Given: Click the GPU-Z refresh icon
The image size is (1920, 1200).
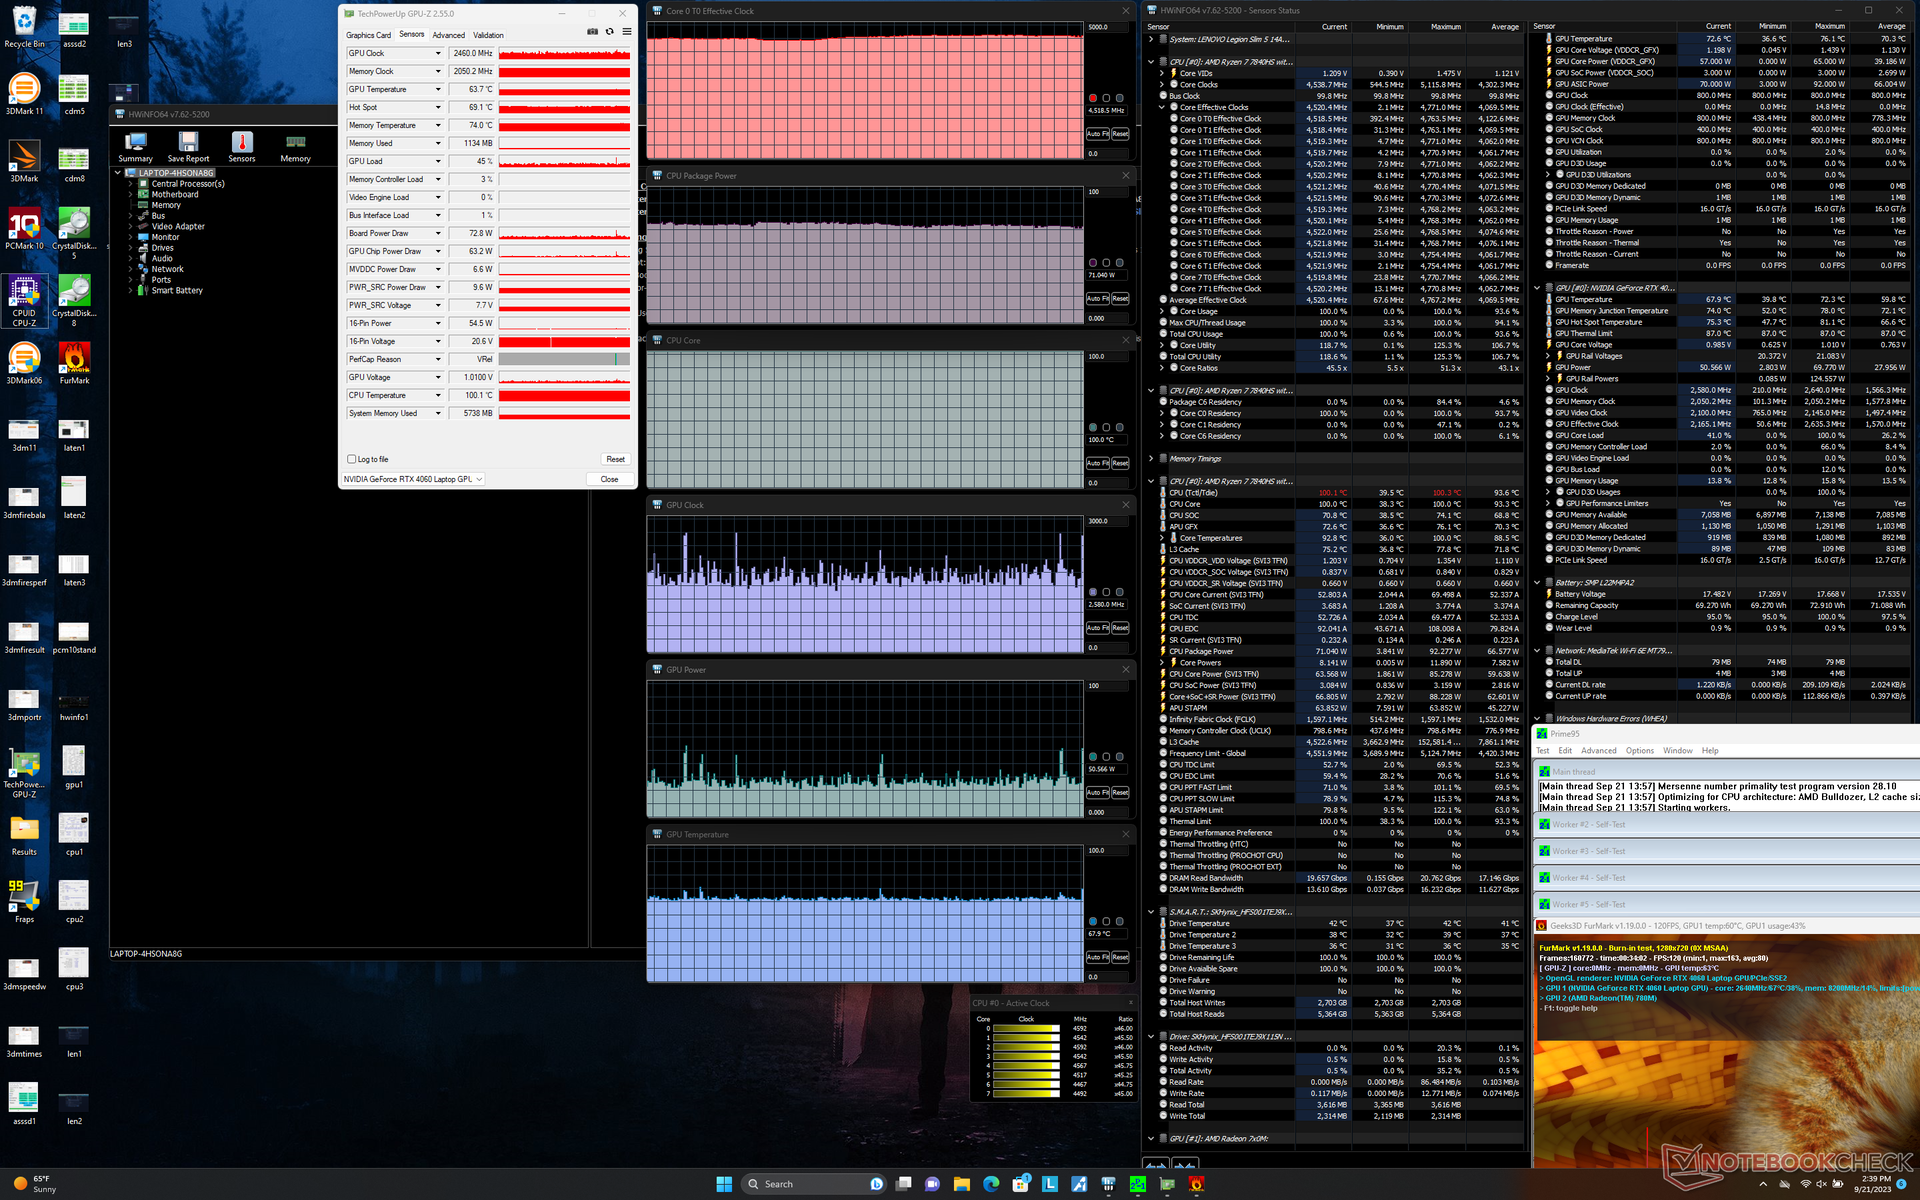Looking at the screenshot, I should (609, 32).
